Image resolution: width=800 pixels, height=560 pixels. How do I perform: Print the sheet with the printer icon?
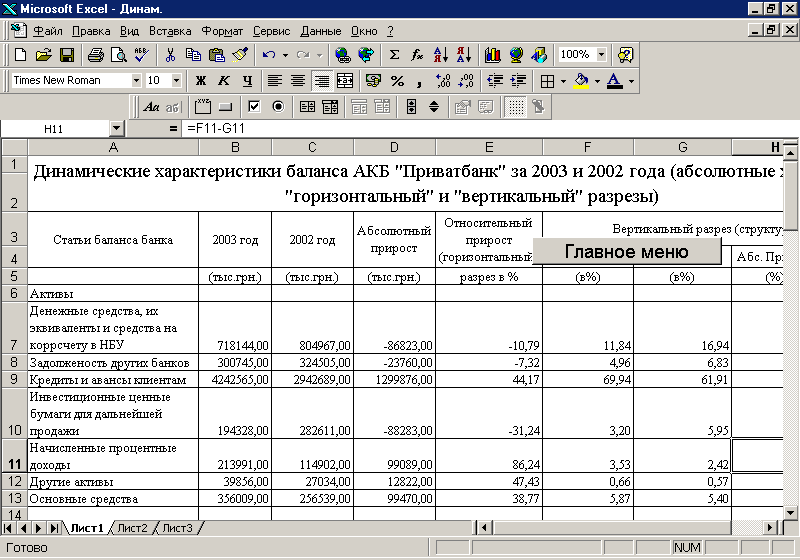click(x=95, y=55)
